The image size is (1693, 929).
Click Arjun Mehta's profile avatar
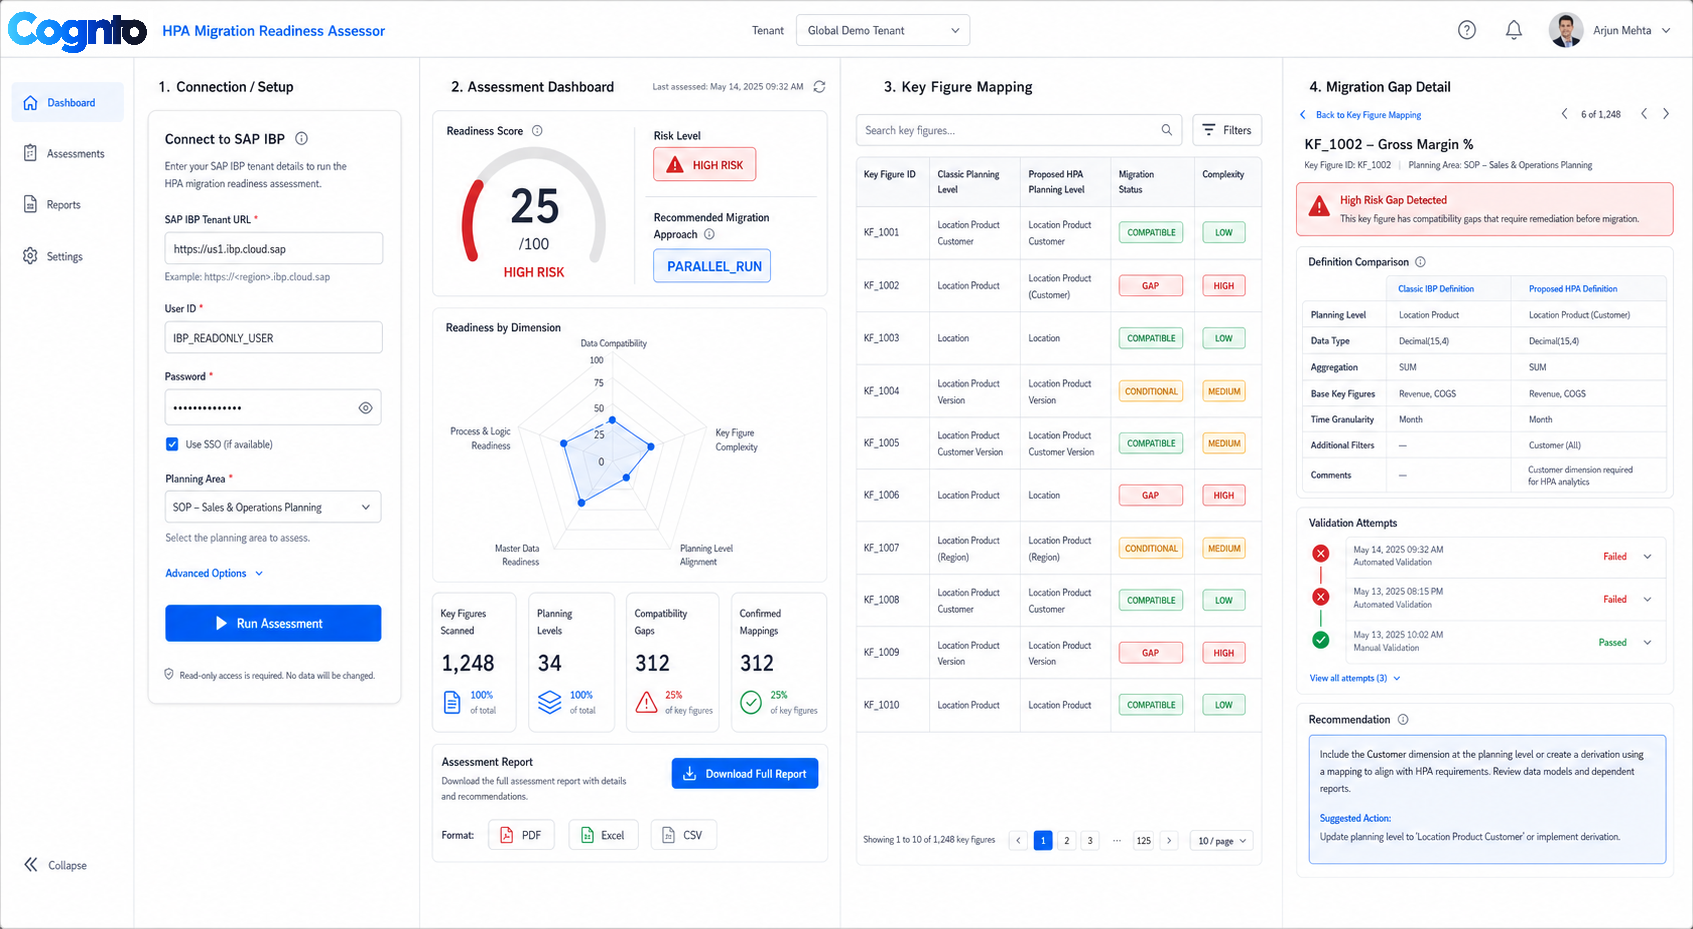pyautogui.click(x=1566, y=30)
